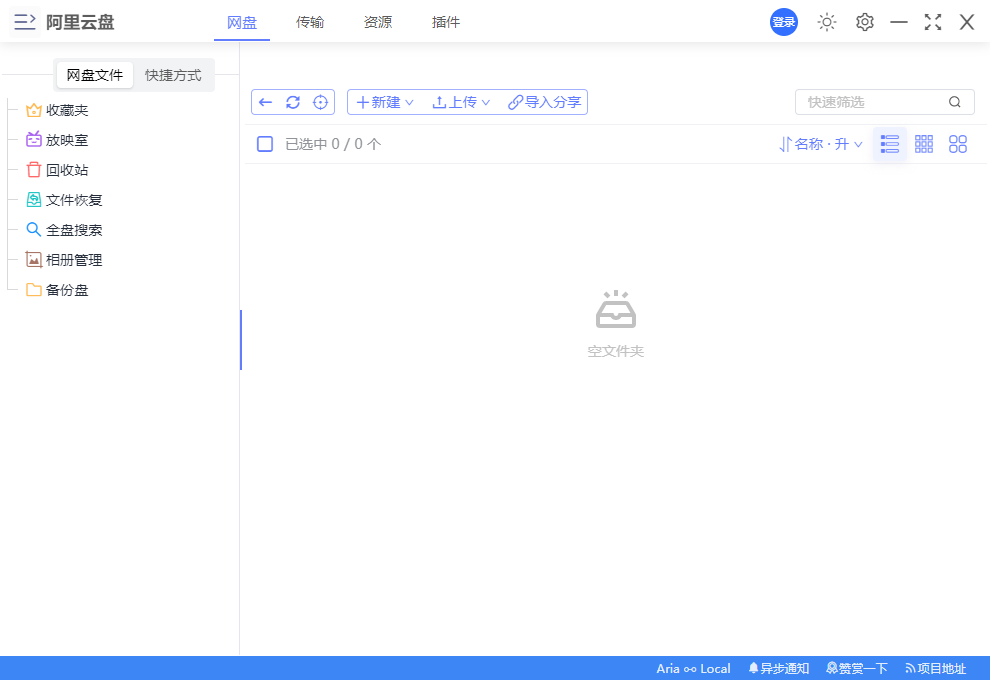Image resolution: width=990 pixels, height=680 pixels.
Task: Collapse sidebar using the top-left menu icon
Action: tap(25, 22)
